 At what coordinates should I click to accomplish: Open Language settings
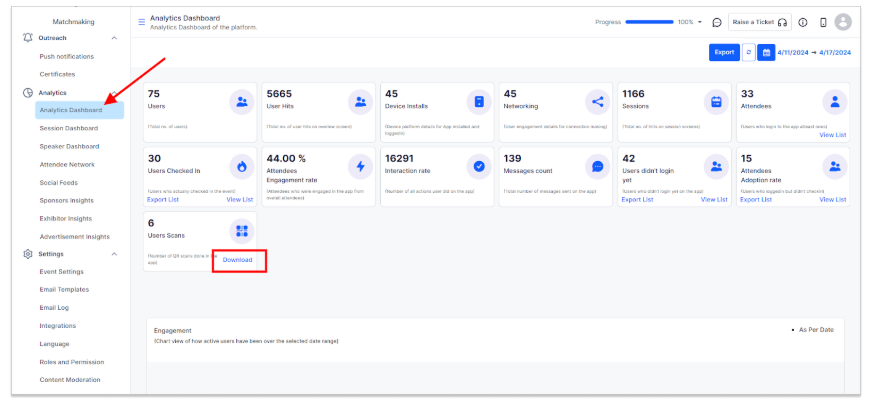point(54,344)
